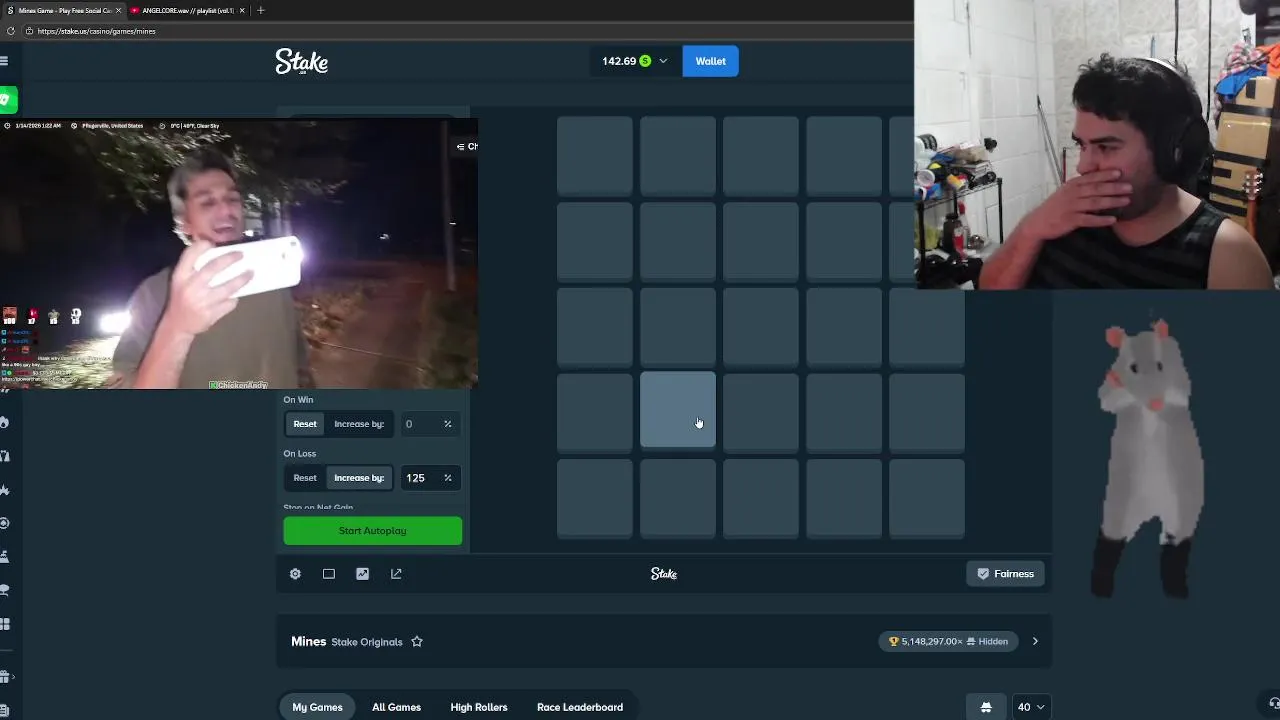Screen dimensions: 1280x720
Task: Open the game settings gear icon
Action: (295, 574)
